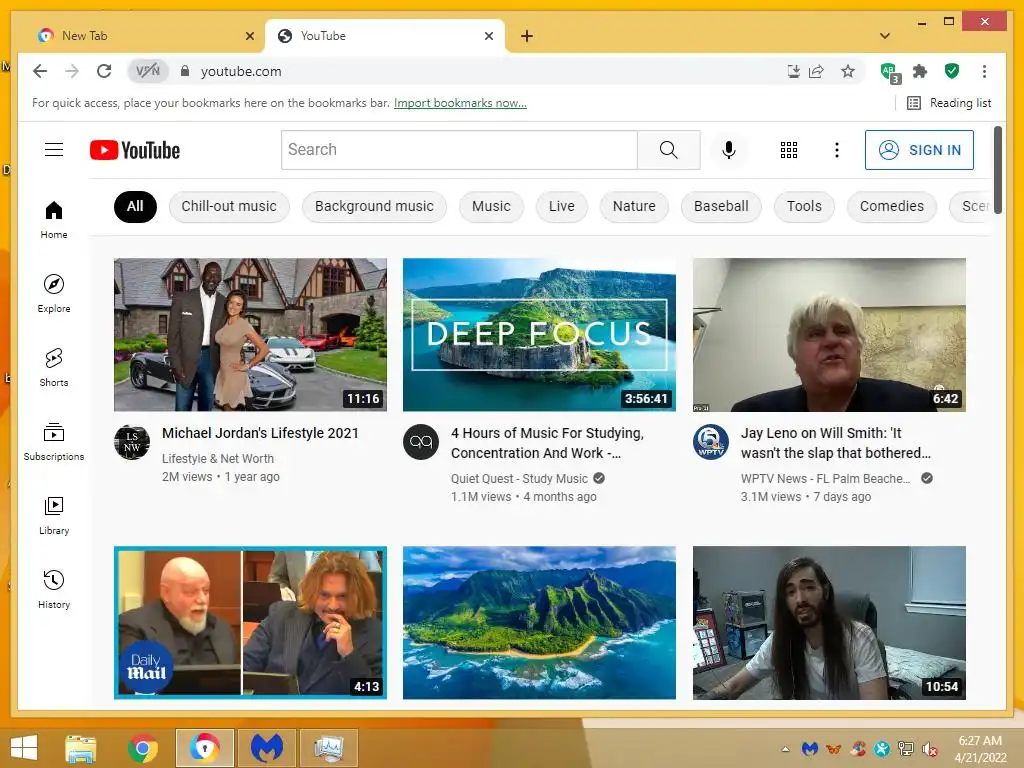
Task: Select the Tools filter chip
Action: click(804, 206)
